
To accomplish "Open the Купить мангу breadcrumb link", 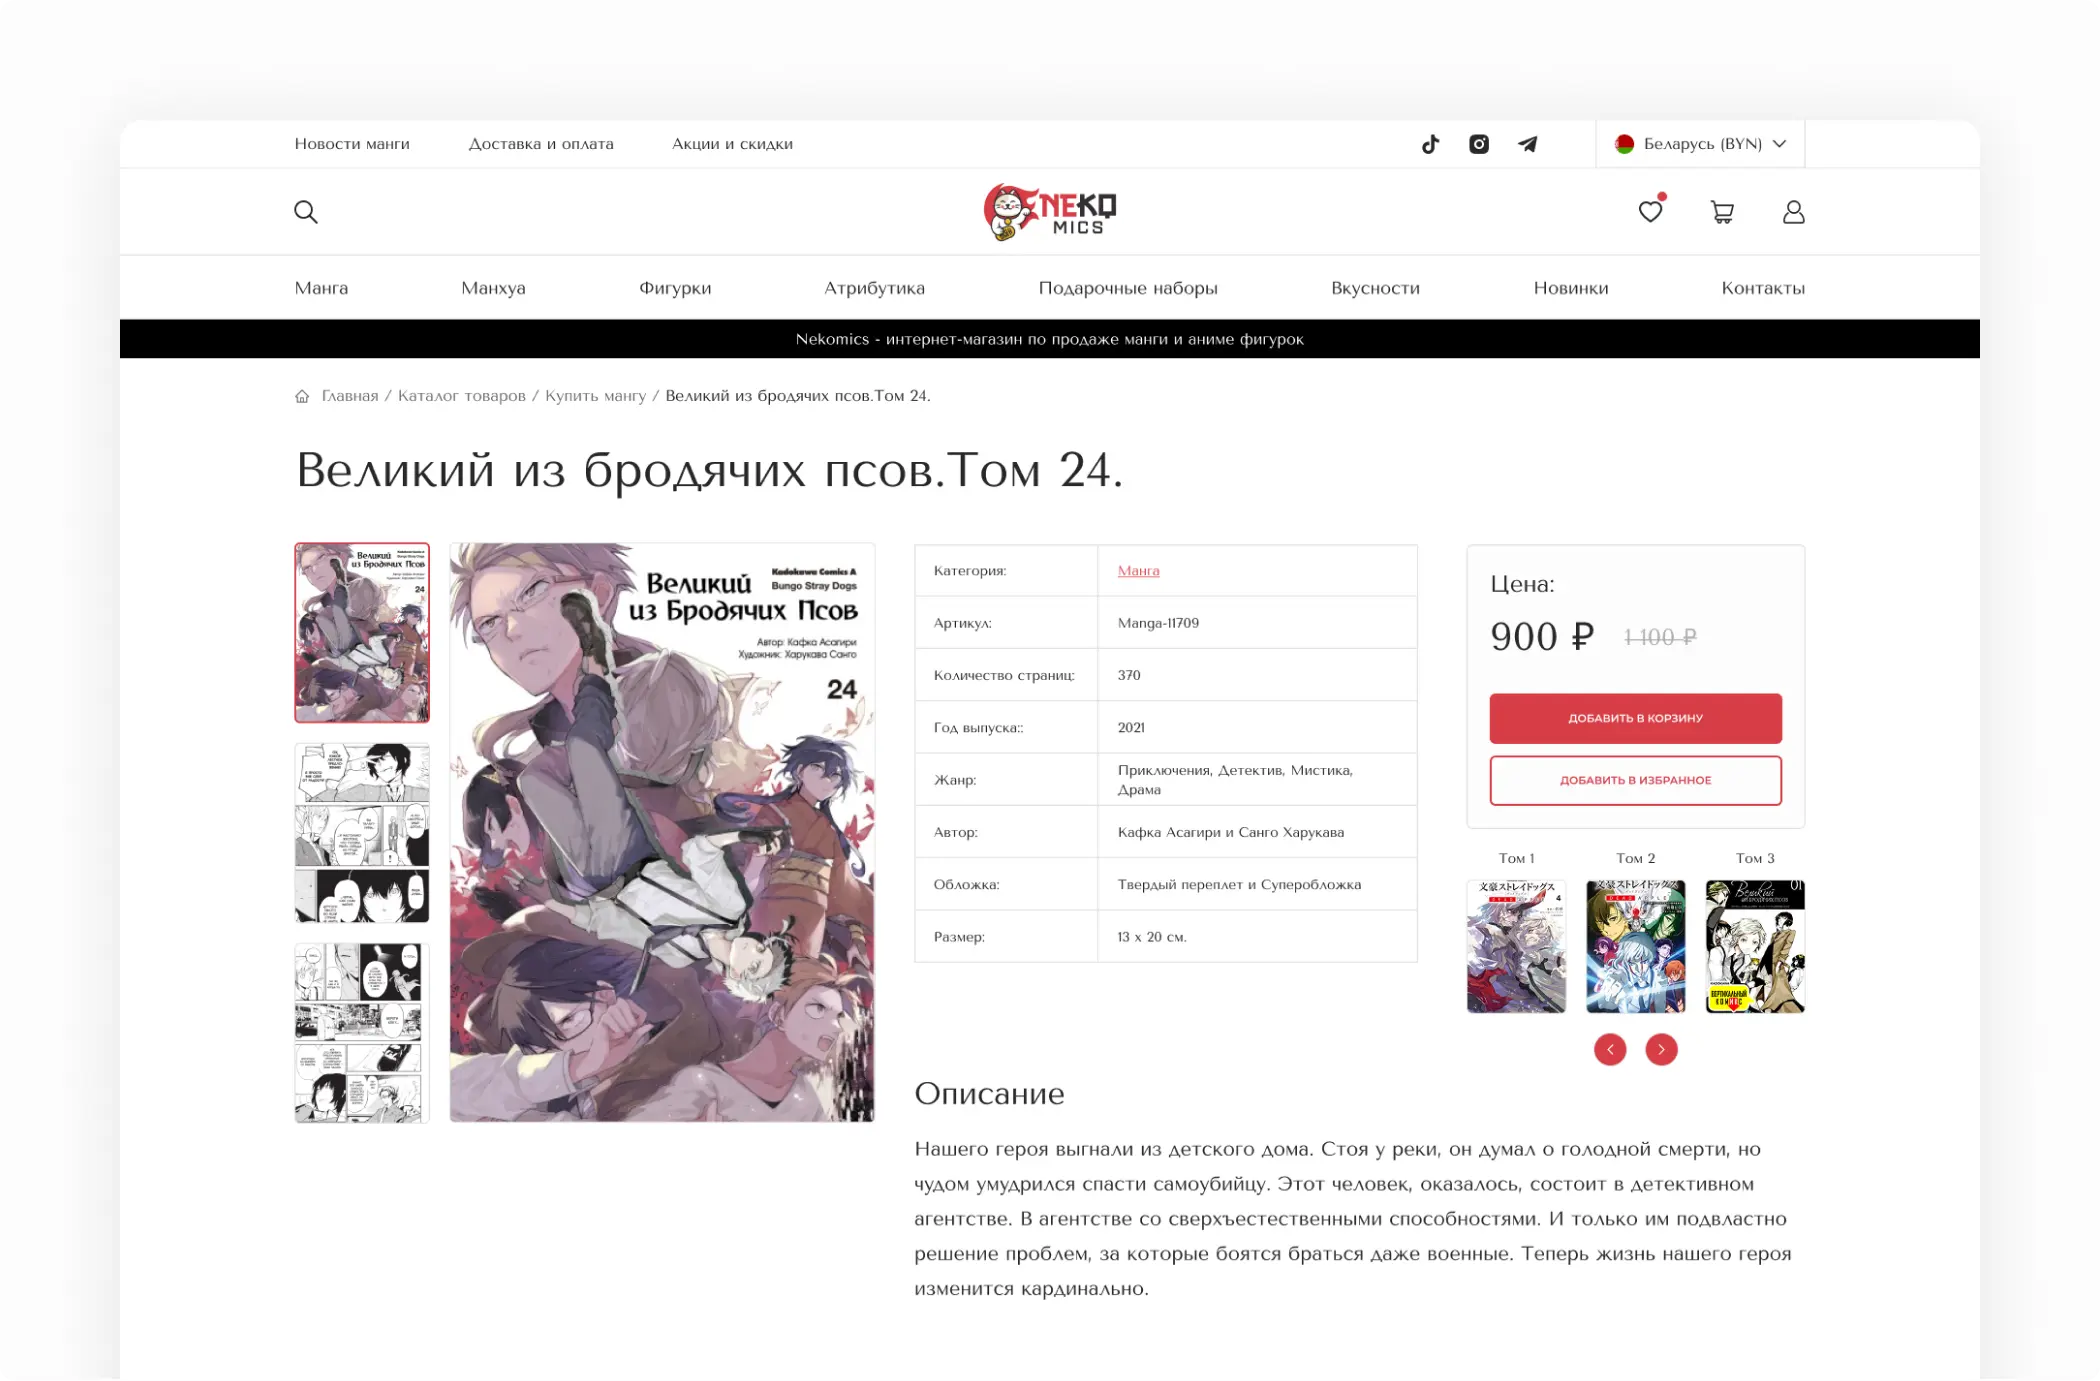I will (595, 396).
